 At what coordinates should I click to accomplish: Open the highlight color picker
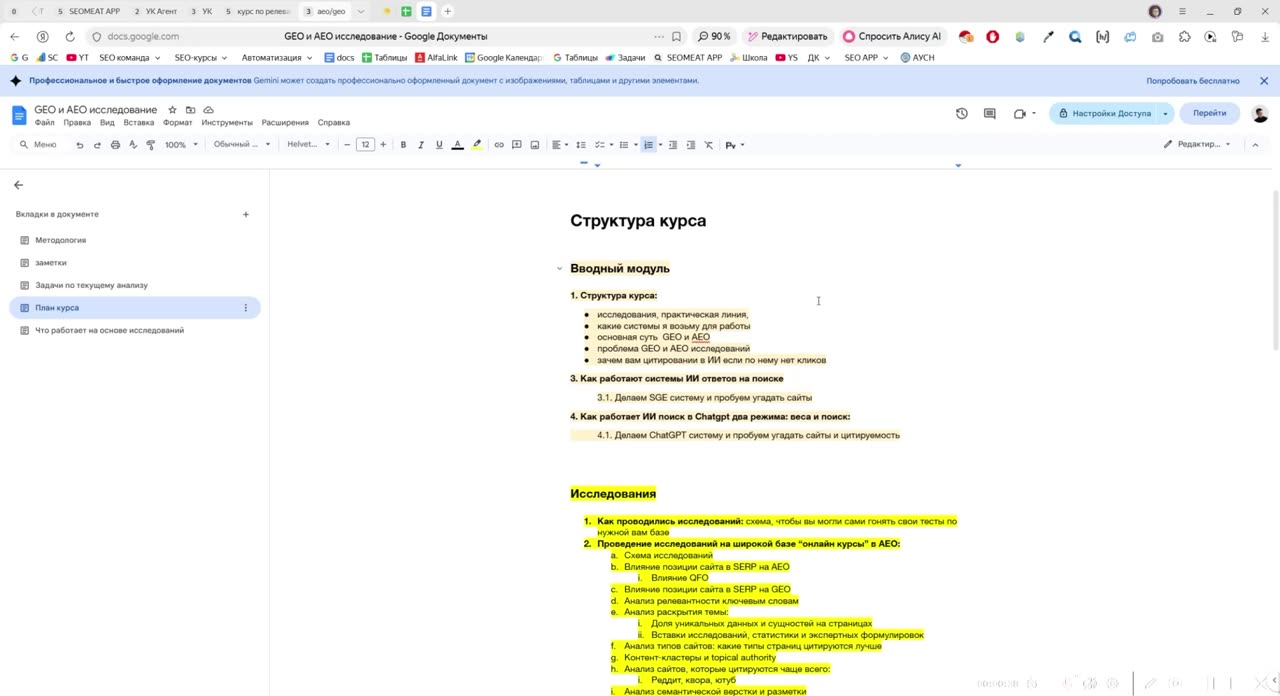(x=476, y=145)
